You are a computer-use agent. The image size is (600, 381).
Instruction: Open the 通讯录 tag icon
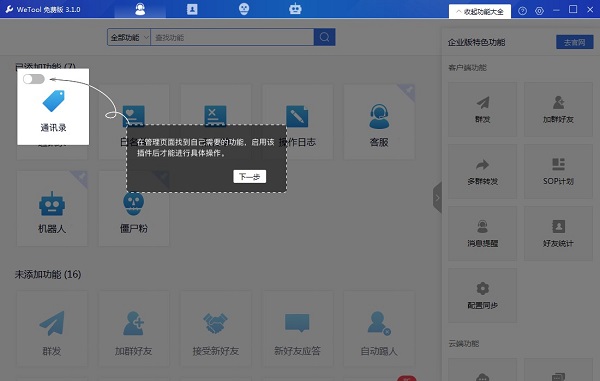click(x=54, y=101)
